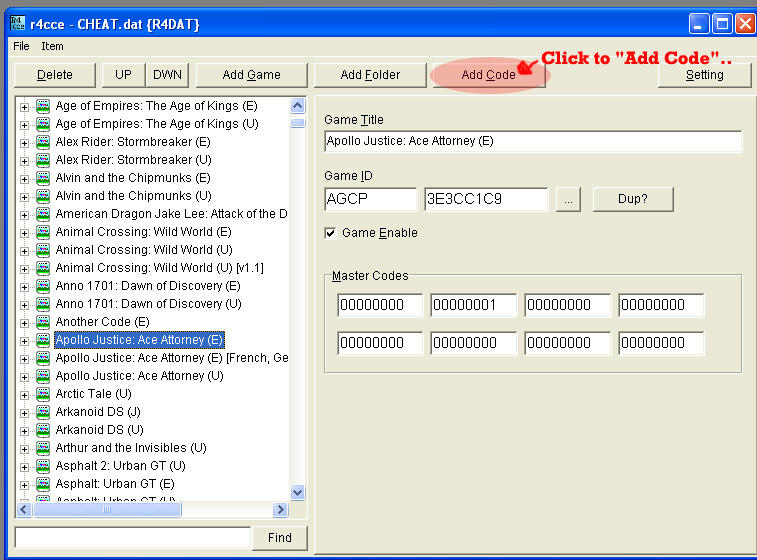
Task: Click the icon beside Asphalt 2: Urban GT (U)
Action: [43, 466]
